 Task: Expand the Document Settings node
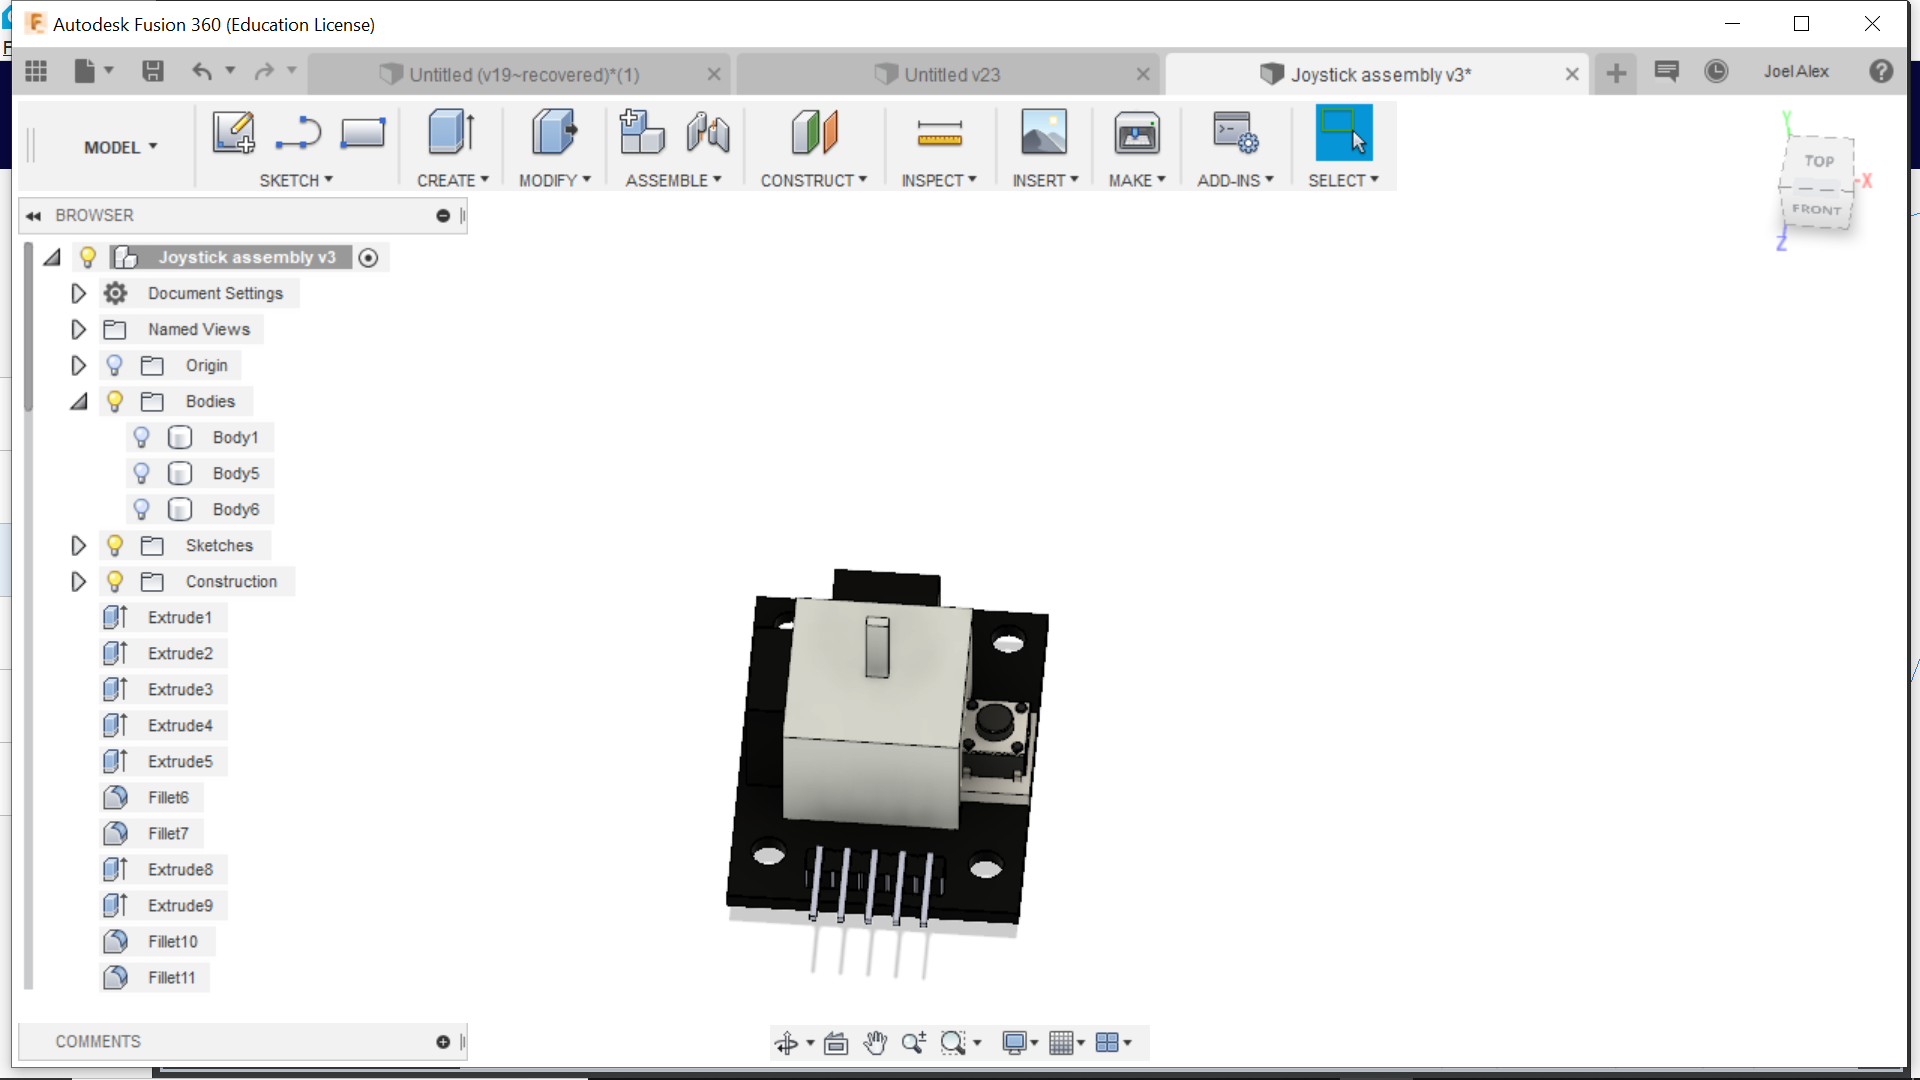click(x=78, y=293)
